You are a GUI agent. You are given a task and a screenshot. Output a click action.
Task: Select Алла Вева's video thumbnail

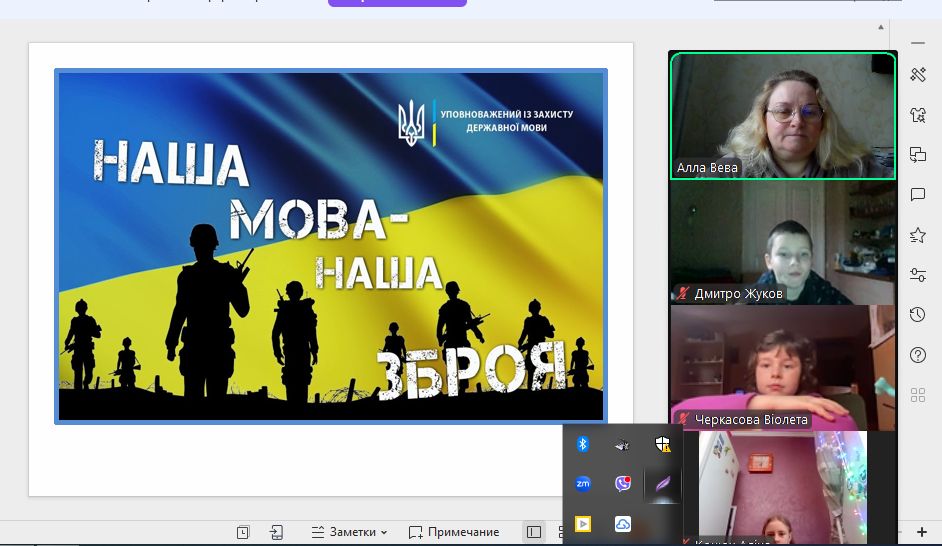click(x=783, y=116)
